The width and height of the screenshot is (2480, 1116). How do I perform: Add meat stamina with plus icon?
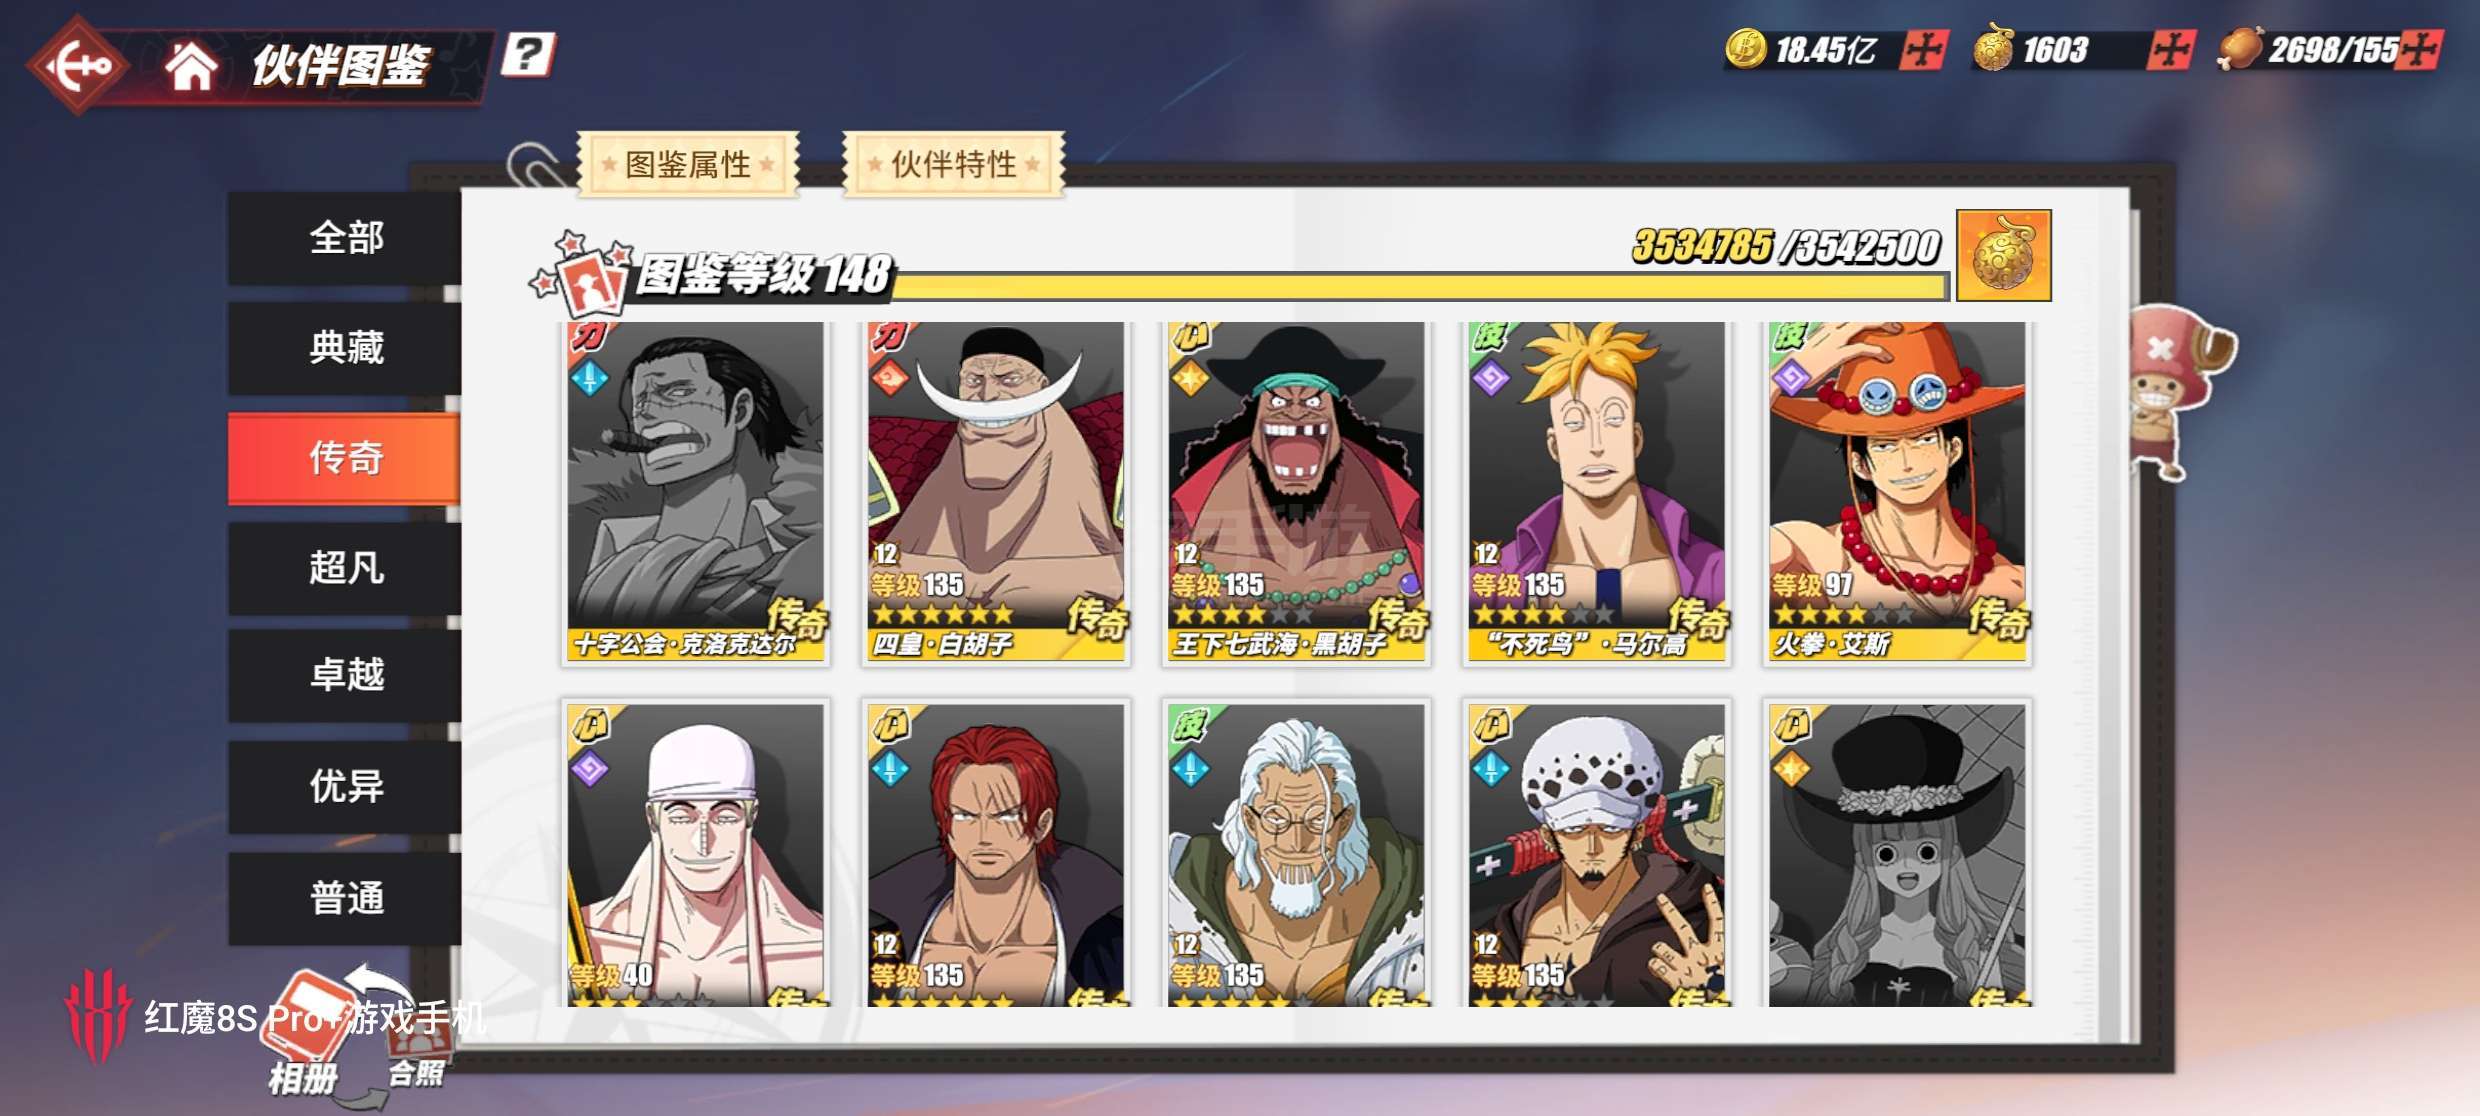2421,50
